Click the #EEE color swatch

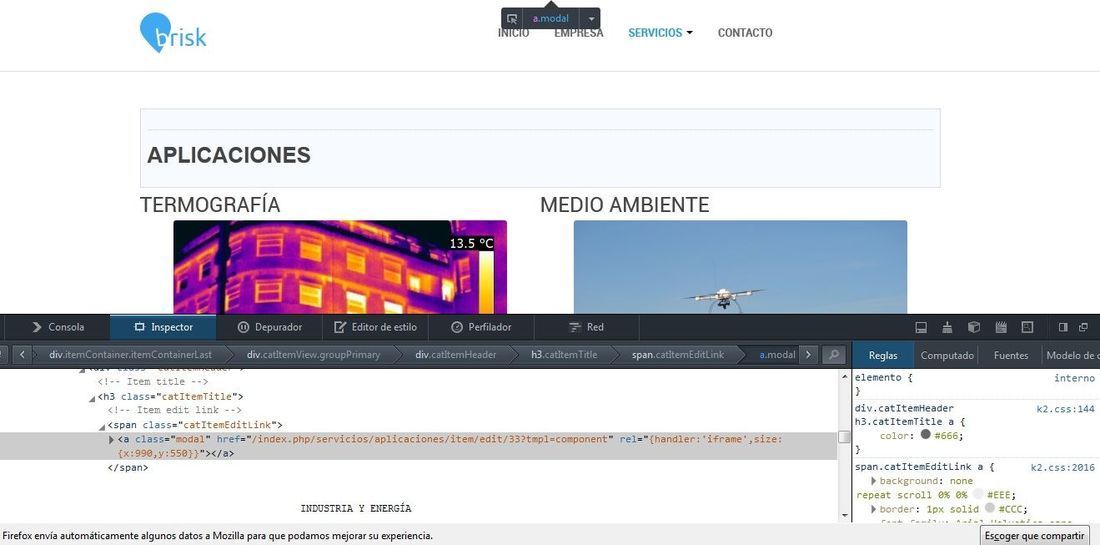[x=977, y=494]
